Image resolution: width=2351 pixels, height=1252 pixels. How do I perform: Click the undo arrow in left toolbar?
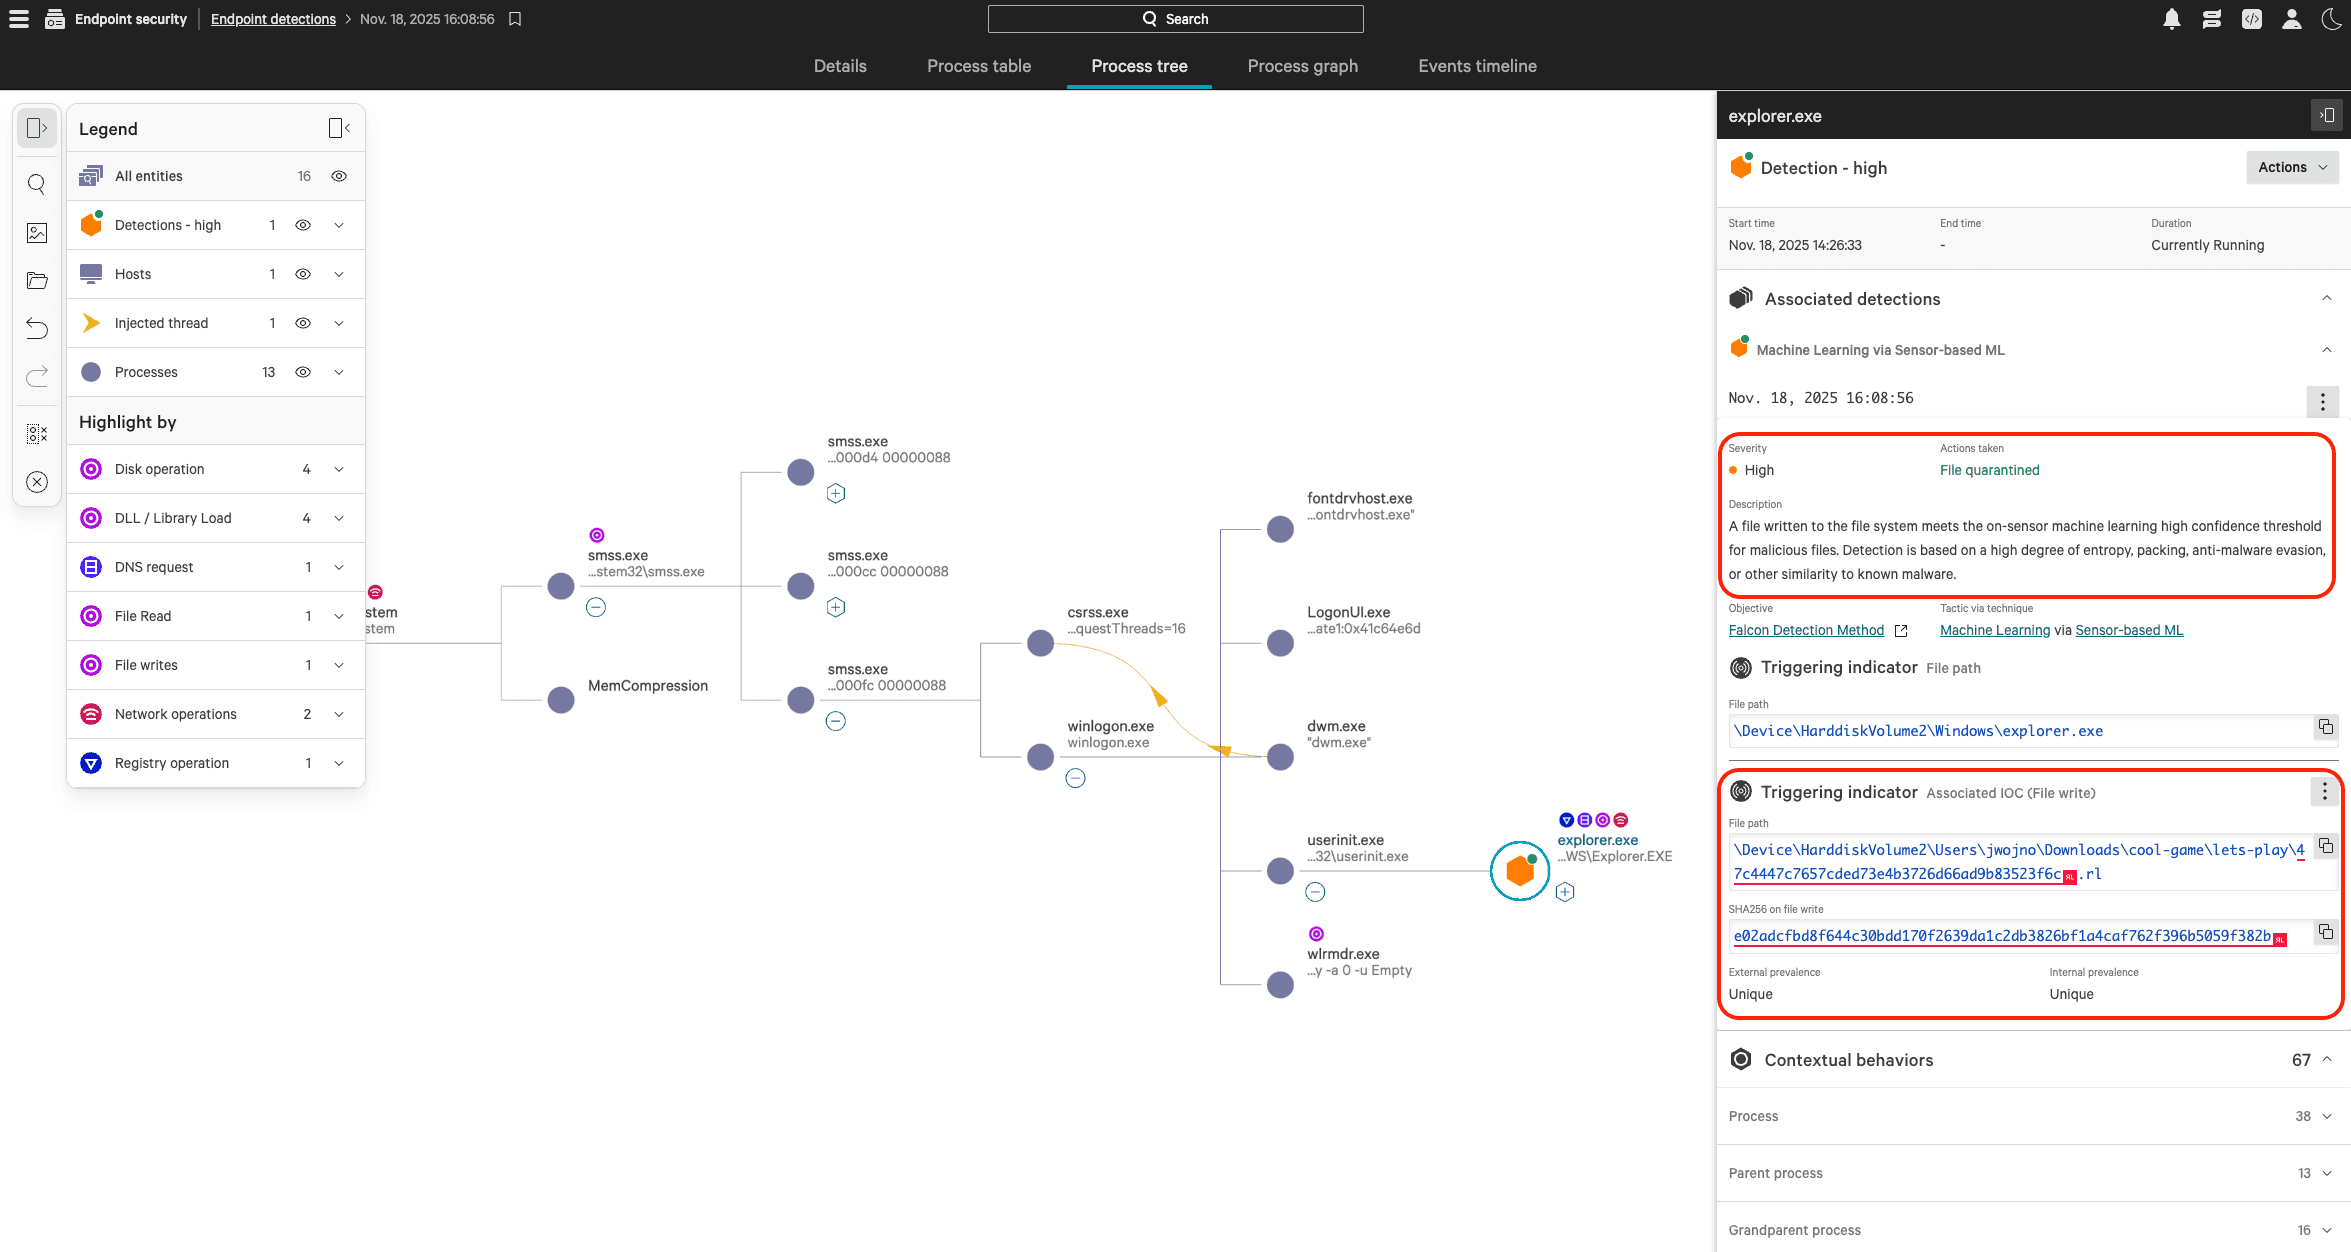(37, 328)
